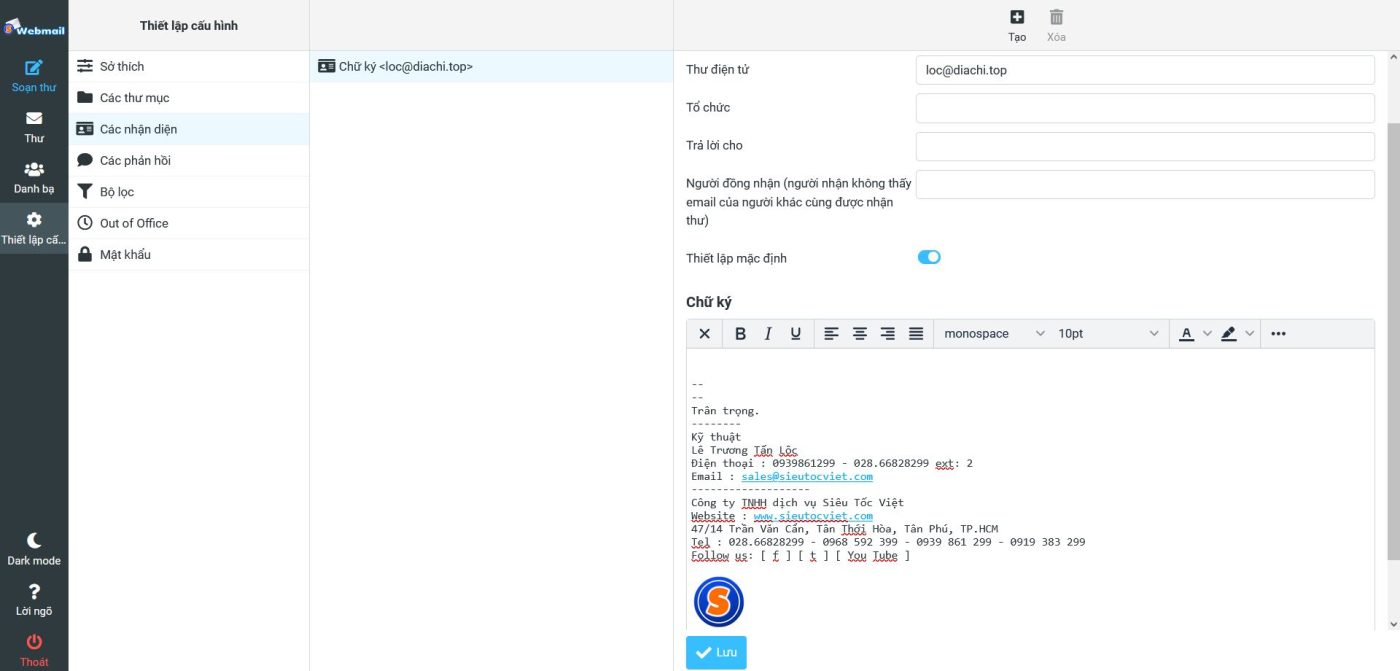Switch on Dark mode
1400x671 pixels.
(34, 549)
